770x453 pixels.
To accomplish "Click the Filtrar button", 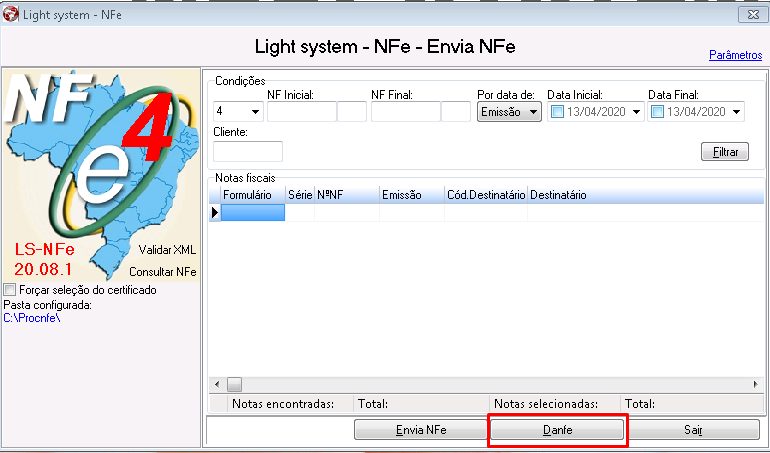I will (725, 152).
